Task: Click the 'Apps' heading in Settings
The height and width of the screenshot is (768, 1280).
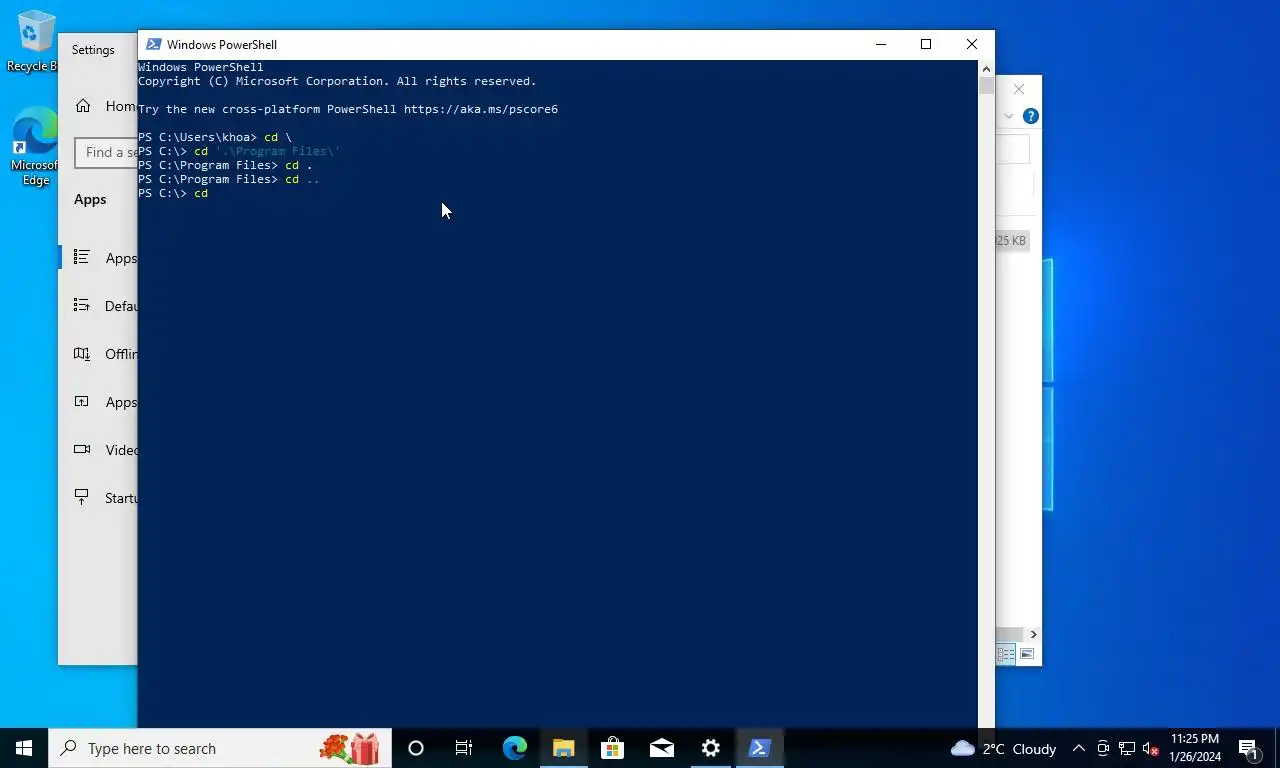Action: coord(90,199)
